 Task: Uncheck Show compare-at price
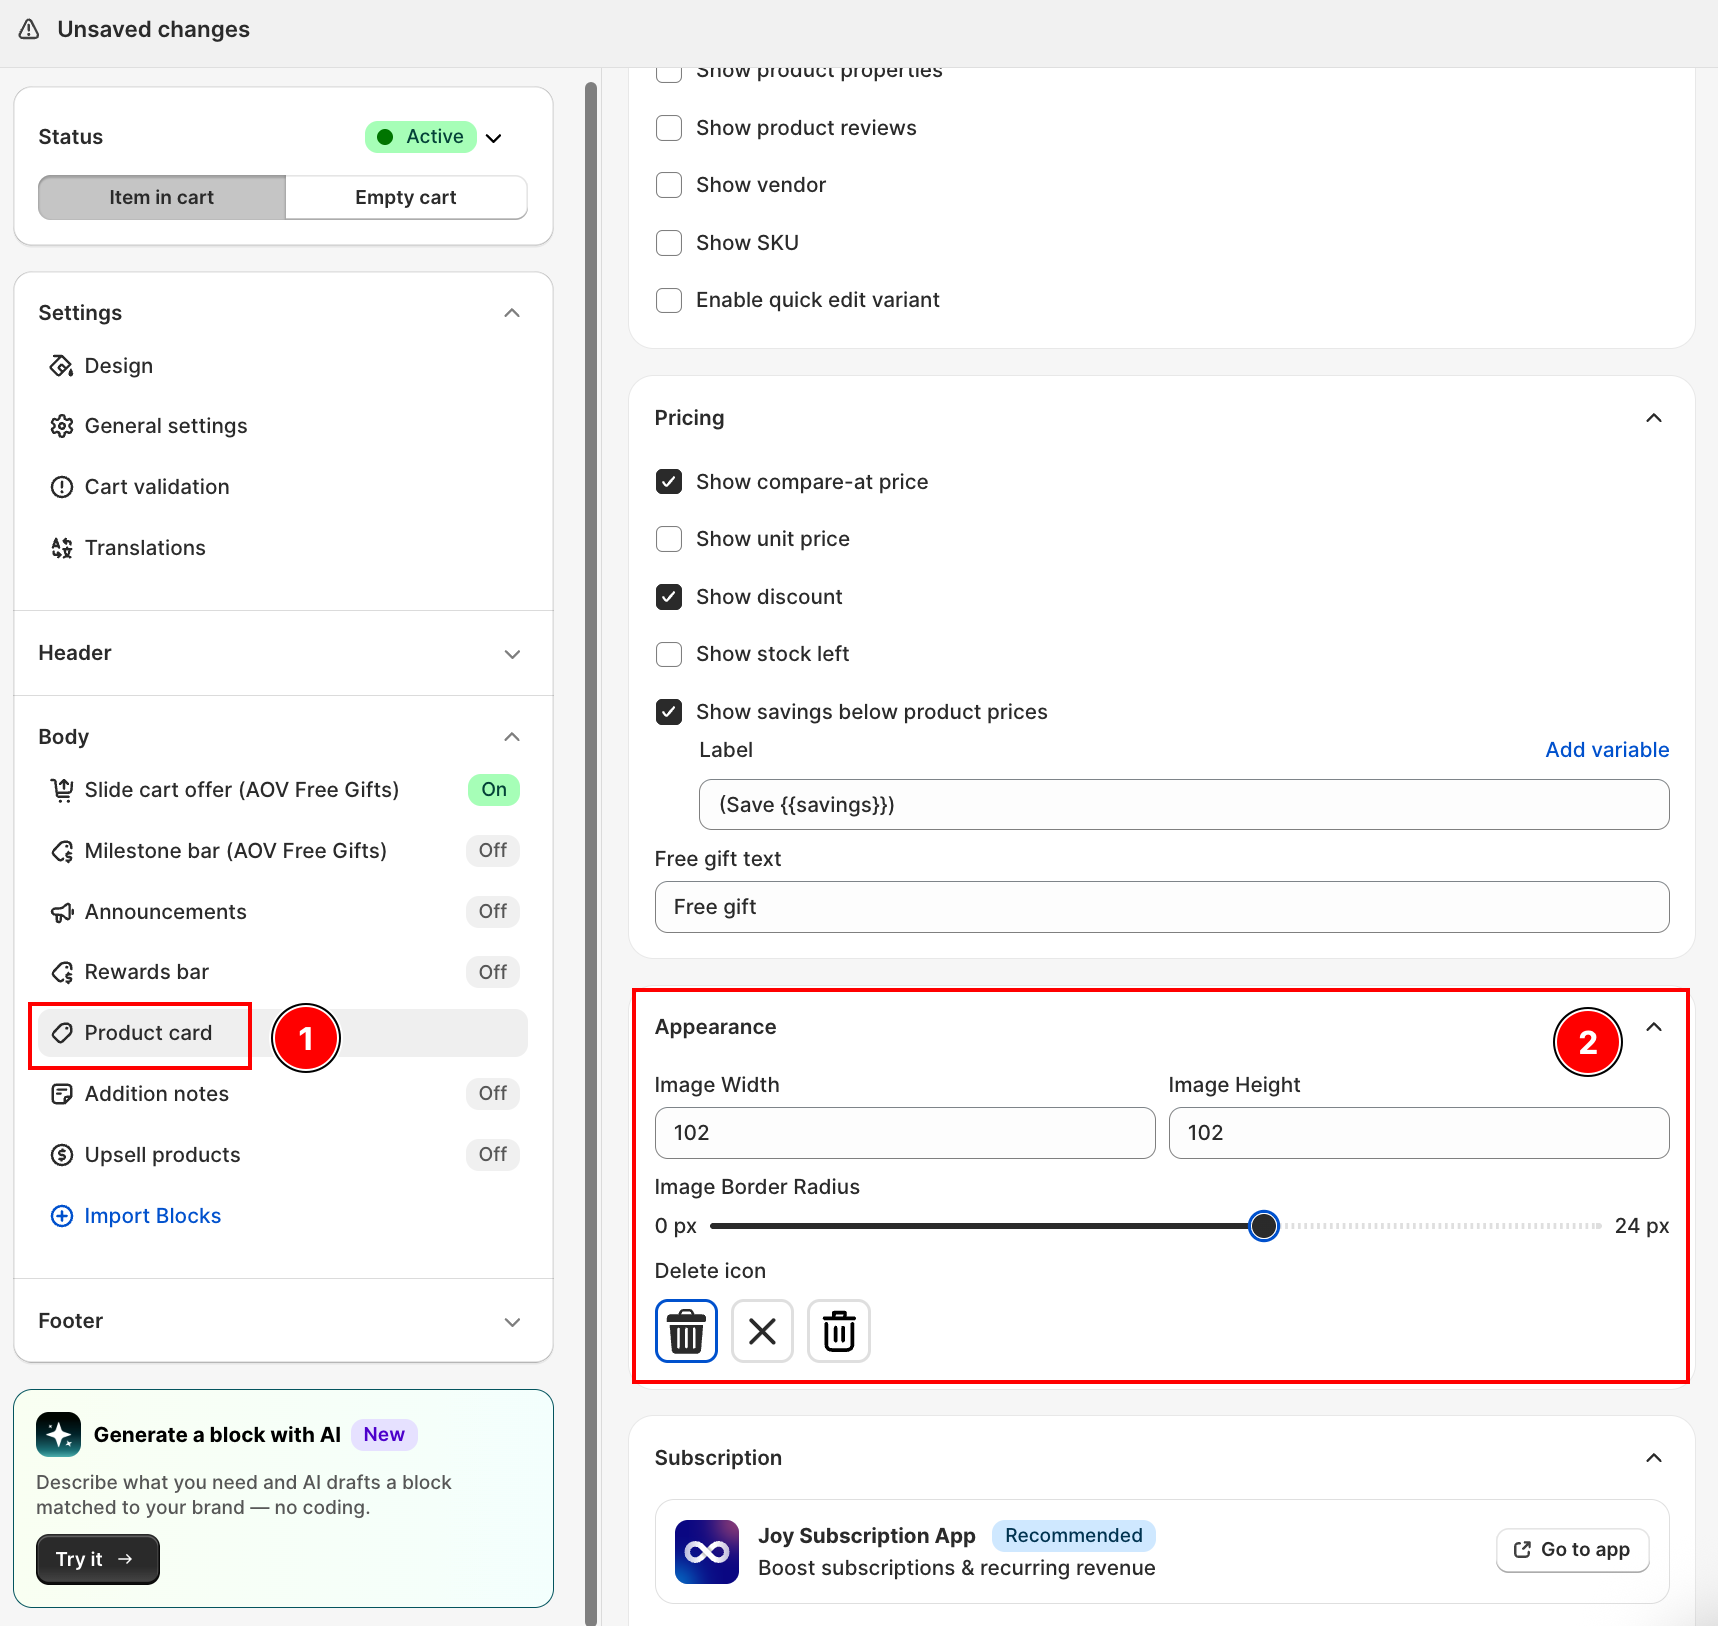669,482
